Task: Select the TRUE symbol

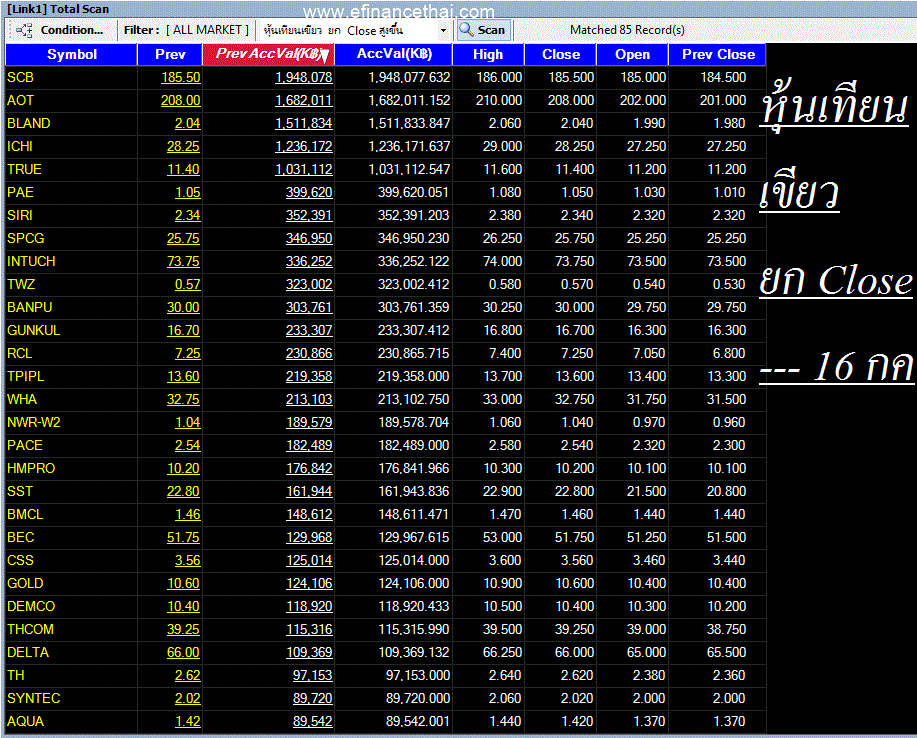Action: [25, 170]
